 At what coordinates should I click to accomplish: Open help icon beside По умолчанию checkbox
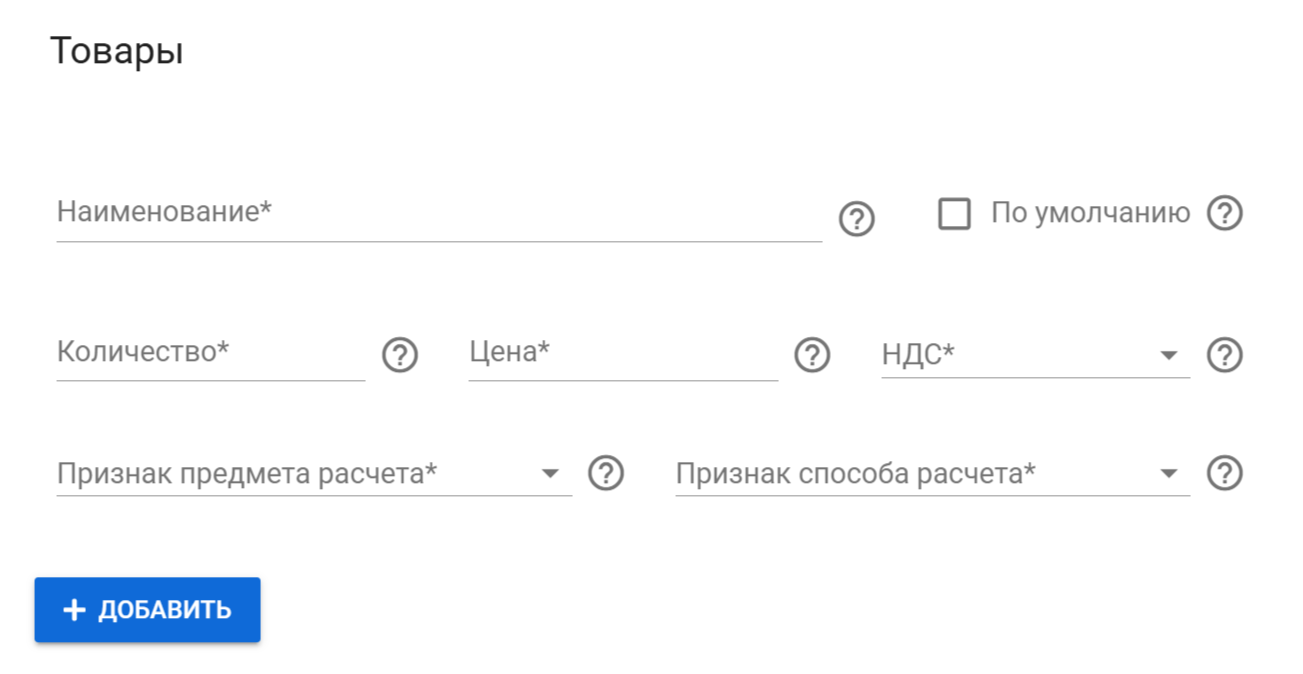pyautogui.click(x=1224, y=213)
